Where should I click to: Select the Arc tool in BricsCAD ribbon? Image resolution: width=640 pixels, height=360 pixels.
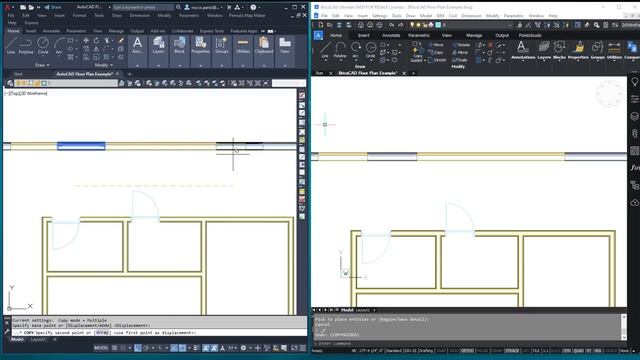356,50
